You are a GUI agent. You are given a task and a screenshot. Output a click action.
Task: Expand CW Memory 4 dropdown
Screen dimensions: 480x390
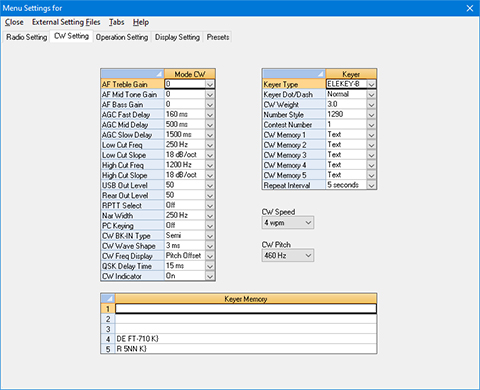(x=371, y=165)
